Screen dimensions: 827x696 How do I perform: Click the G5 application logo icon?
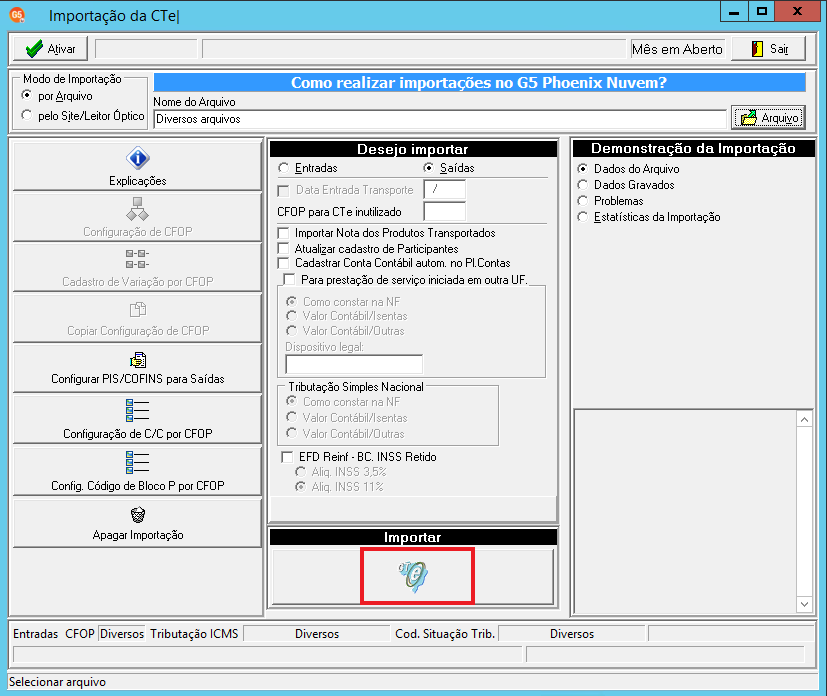(17, 15)
